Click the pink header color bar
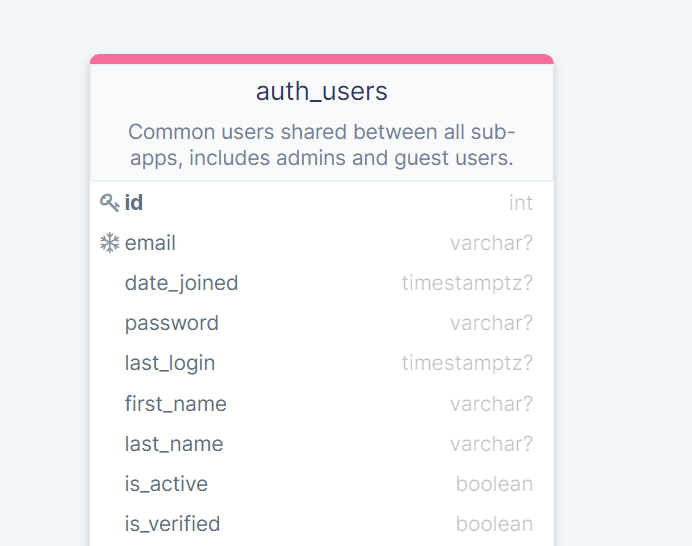 [322, 59]
